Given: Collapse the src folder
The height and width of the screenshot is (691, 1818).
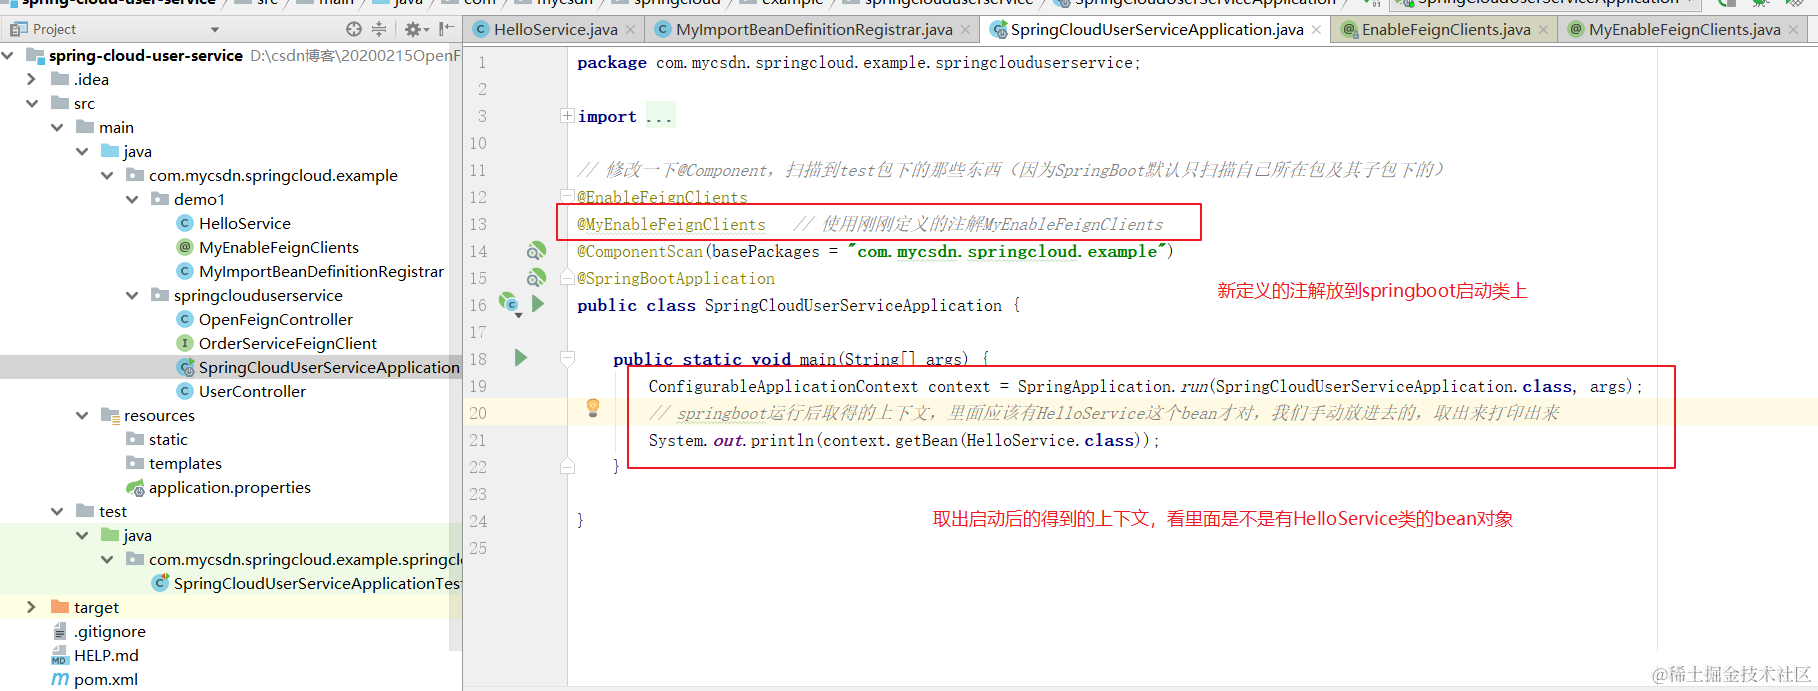Looking at the screenshot, I should (x=31, y=103).
